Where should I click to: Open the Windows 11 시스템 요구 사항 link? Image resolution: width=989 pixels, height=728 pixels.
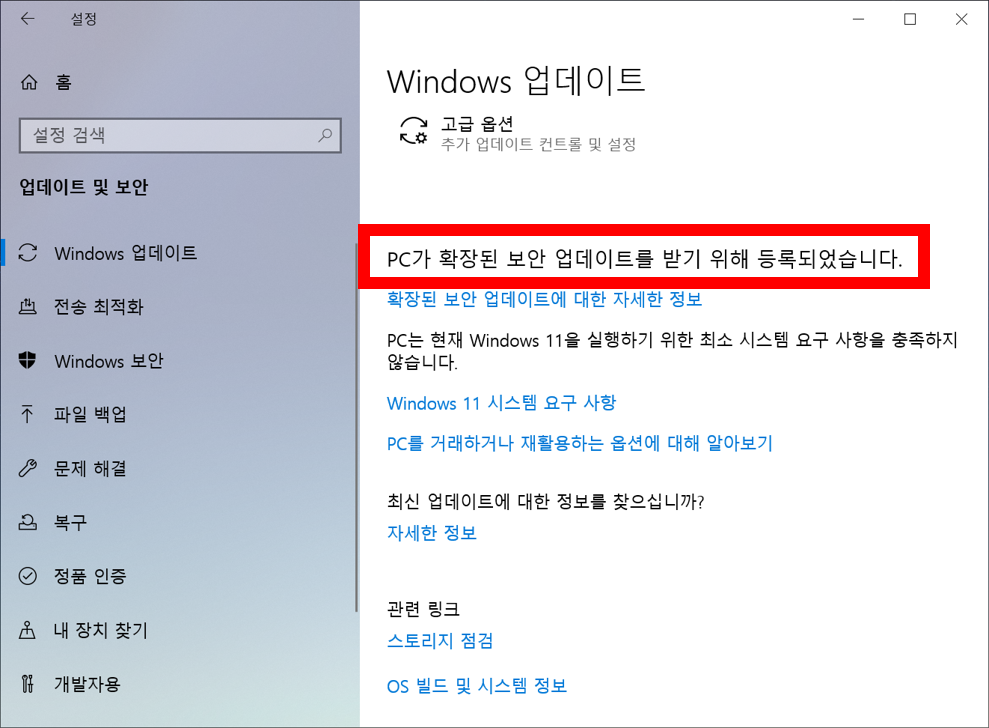click(501, 403)
